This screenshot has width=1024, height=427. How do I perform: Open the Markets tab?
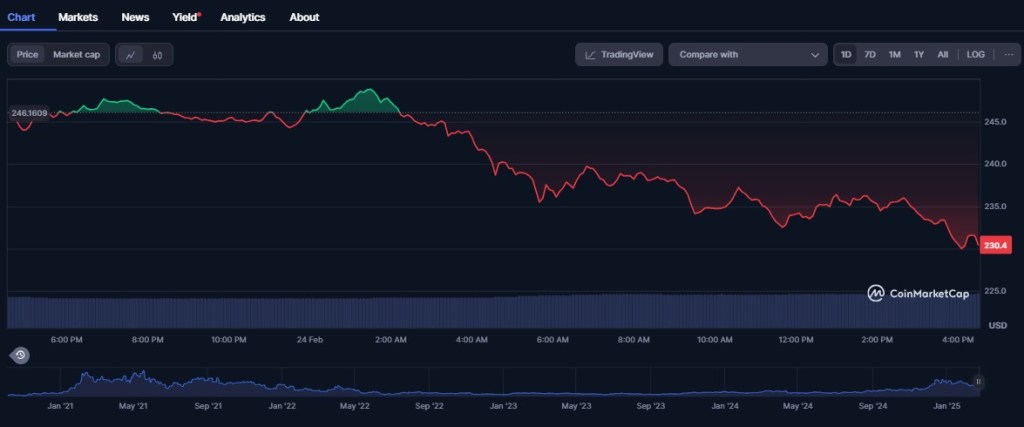pyautogui.click(x=78, y=17)
